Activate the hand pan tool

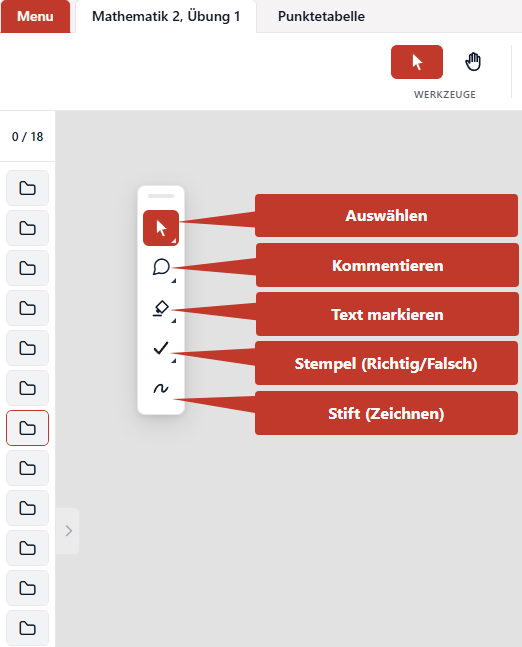[x=473, y=62]
